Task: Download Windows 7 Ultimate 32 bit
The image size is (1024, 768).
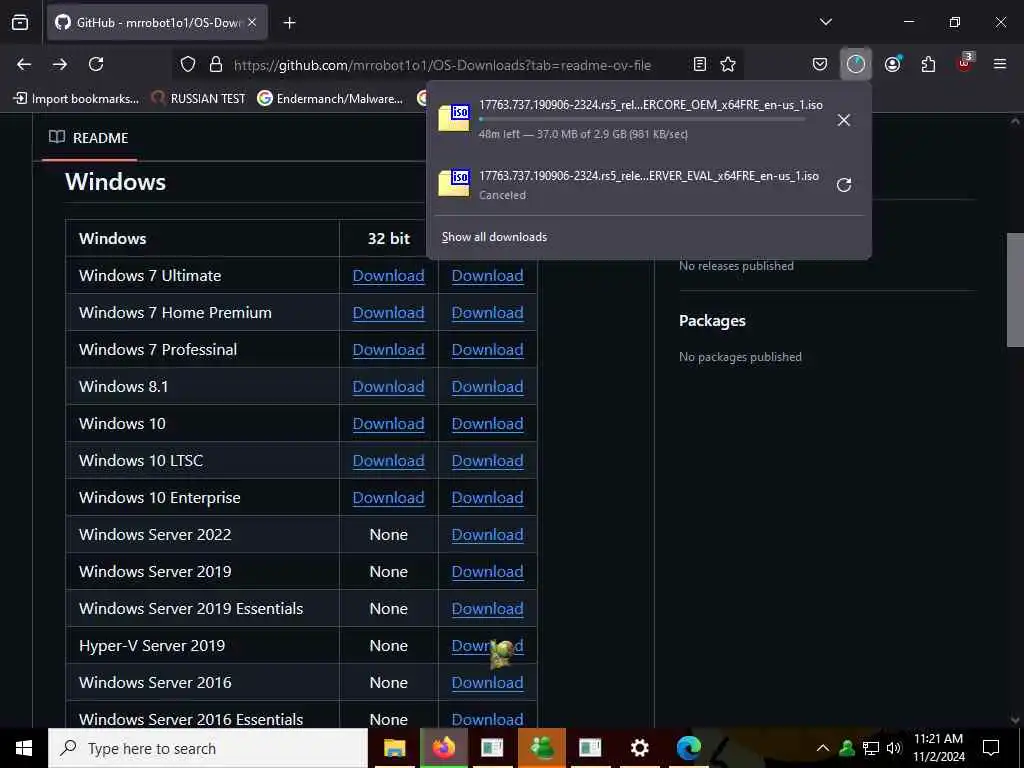Action: point(389,276)
